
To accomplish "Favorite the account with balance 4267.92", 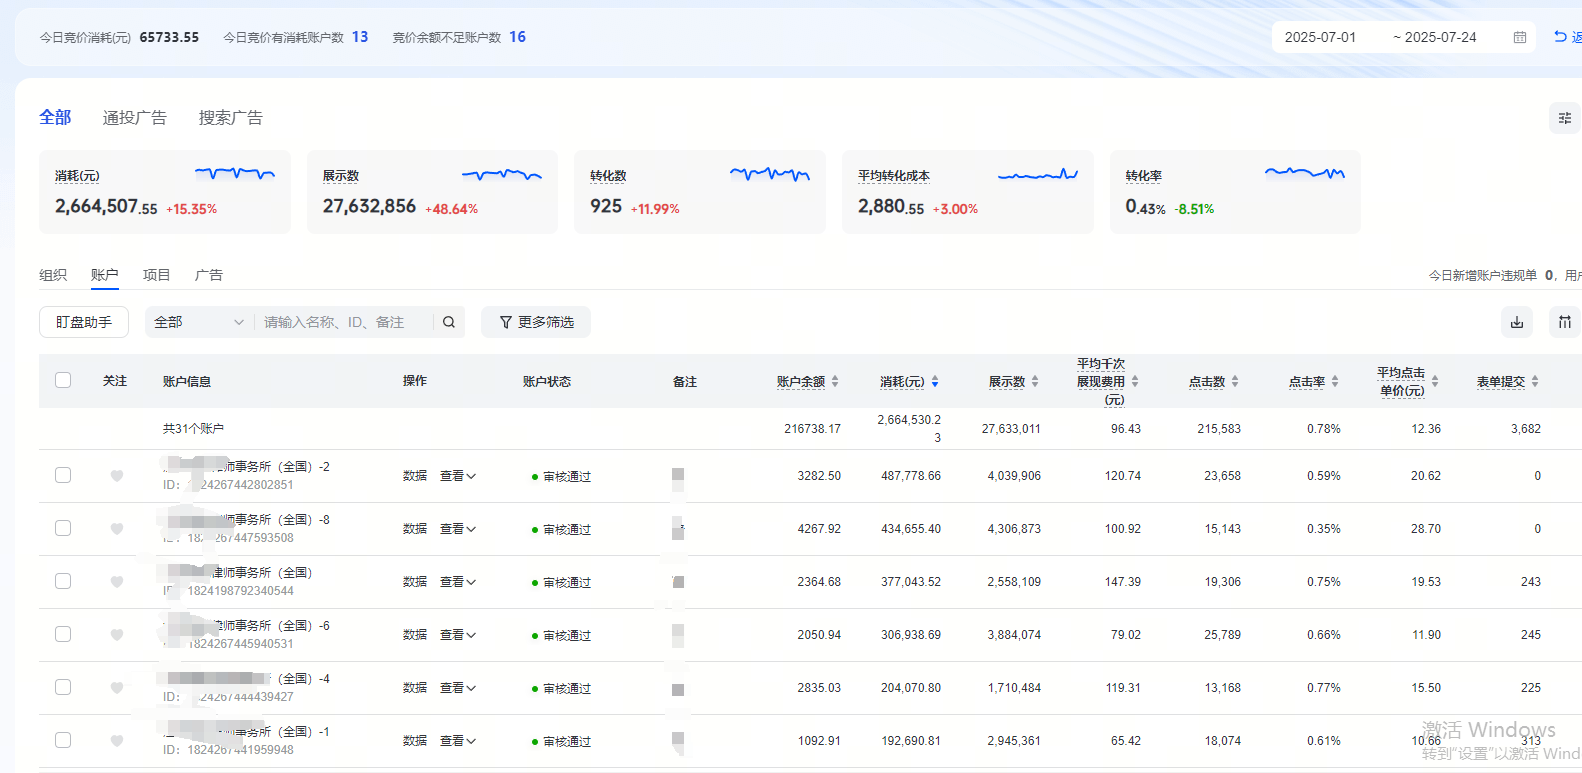I will [x=117, y=529].
